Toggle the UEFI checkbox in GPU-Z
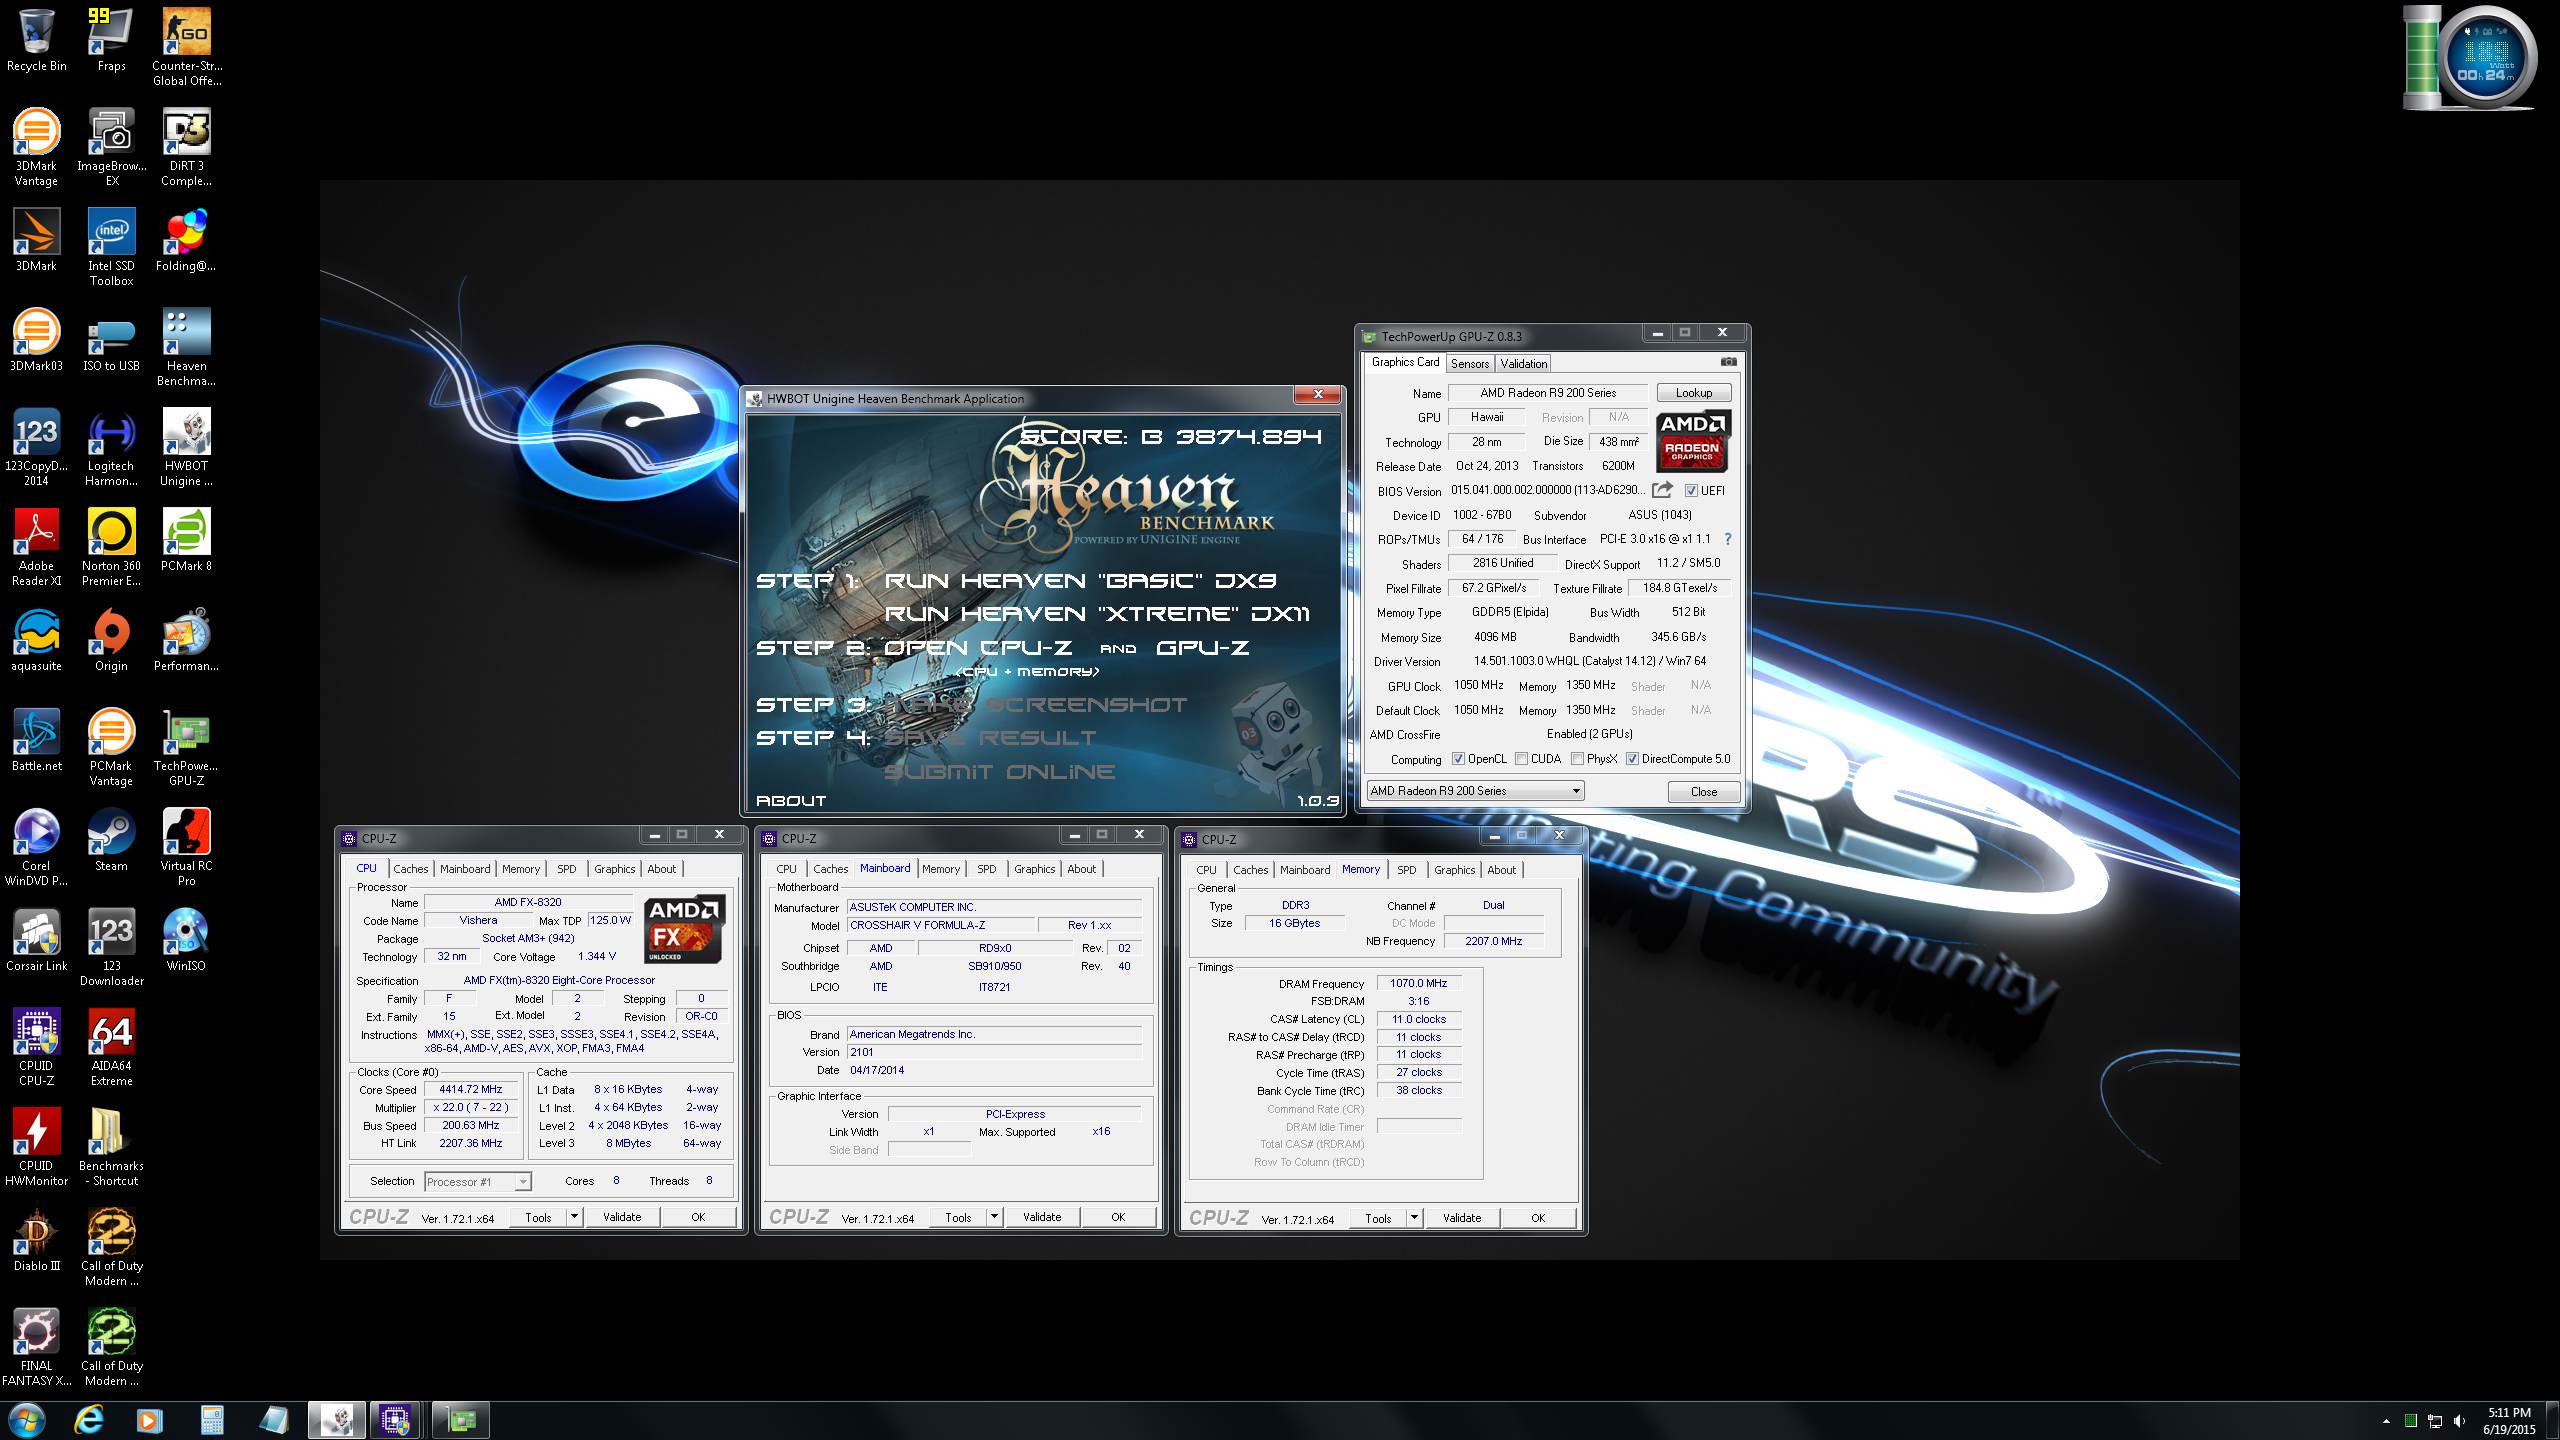 pyautogui.click(x=1691, y=490)
